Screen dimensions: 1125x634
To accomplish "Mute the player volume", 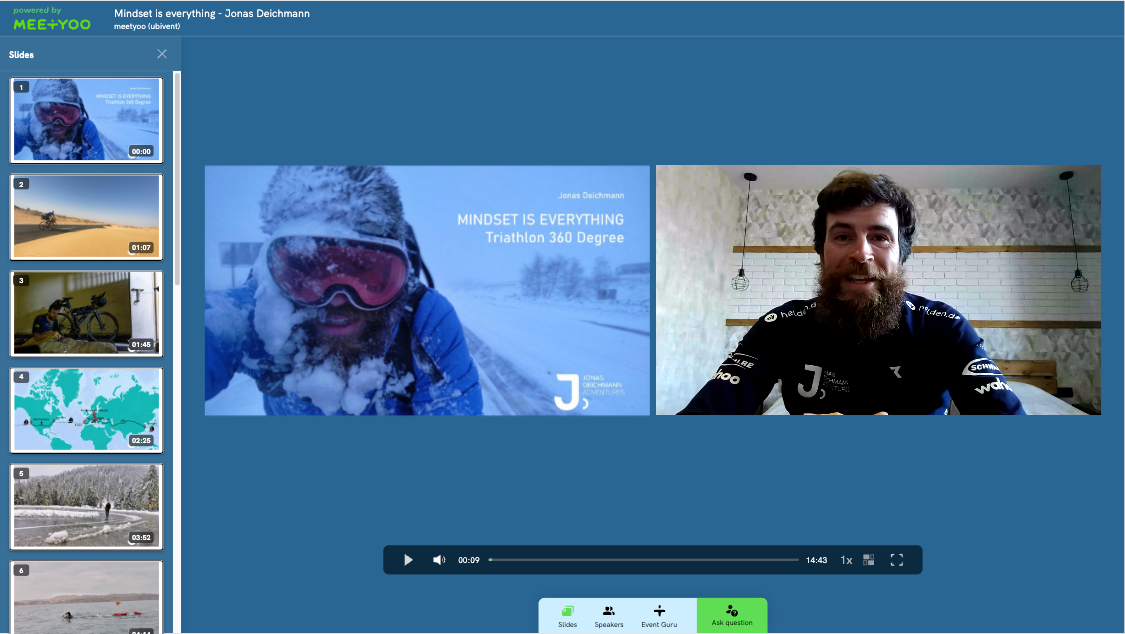I will pyautogui.click(x=439, y=560).
